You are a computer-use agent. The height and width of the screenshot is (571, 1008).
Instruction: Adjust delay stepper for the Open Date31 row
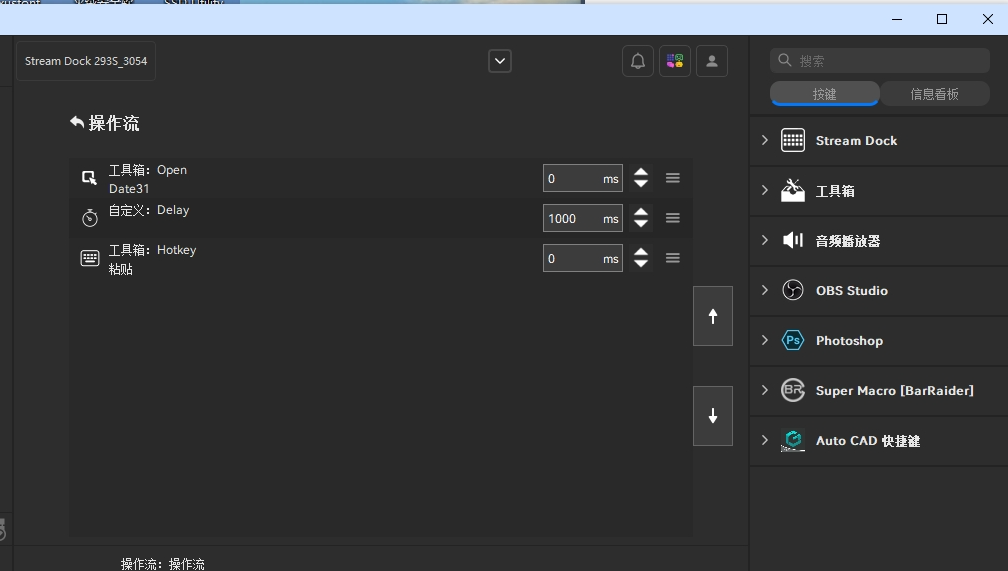click(x=641, y=178)
